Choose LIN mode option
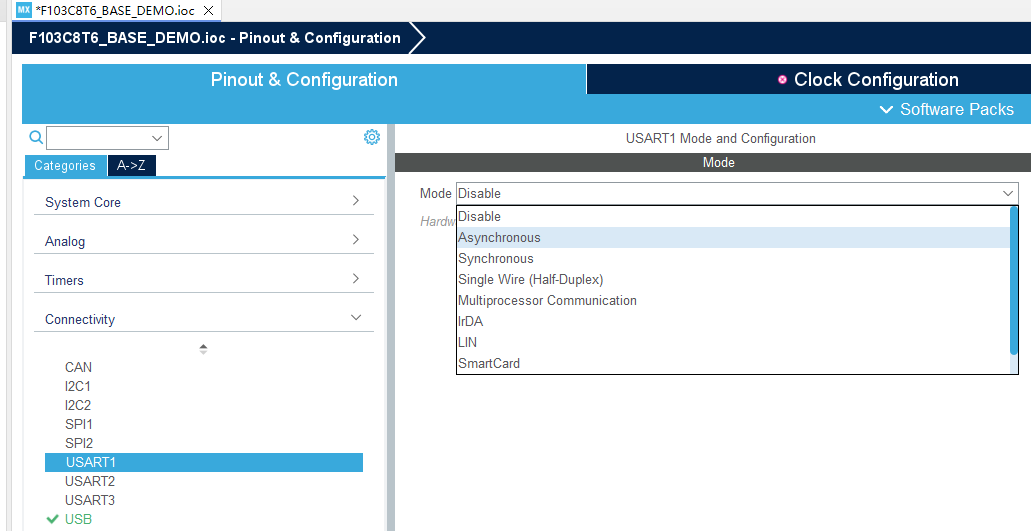Screen dimensions: 1031x531 733,342
